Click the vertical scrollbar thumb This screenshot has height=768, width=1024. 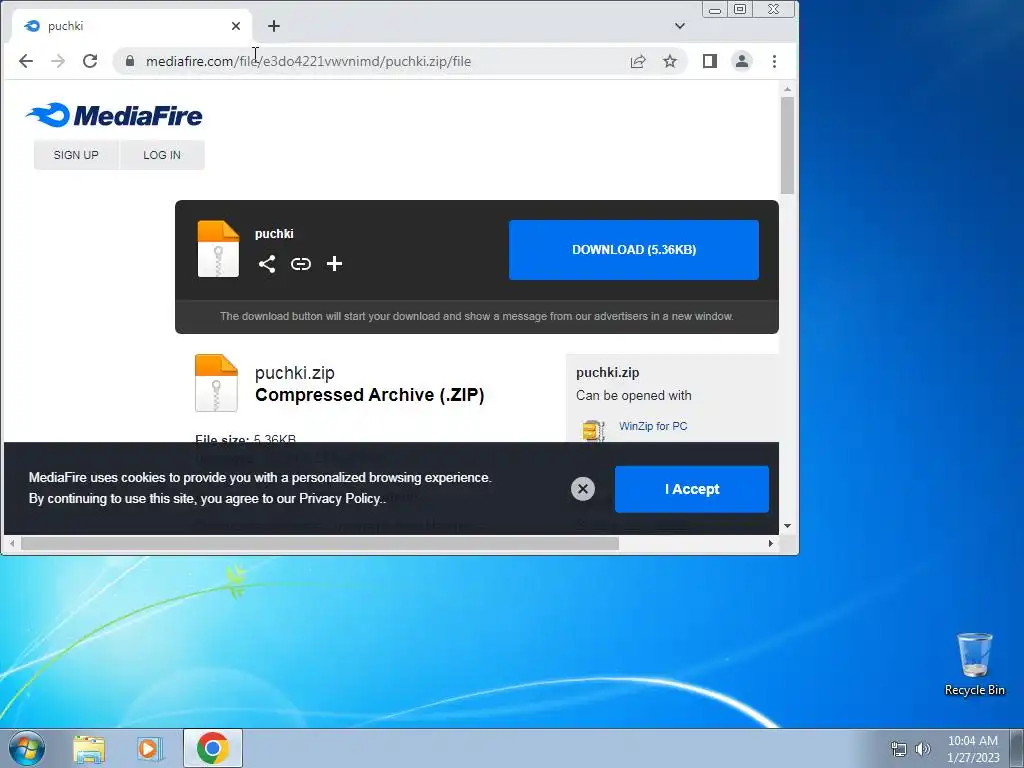(x=788, y=145)
